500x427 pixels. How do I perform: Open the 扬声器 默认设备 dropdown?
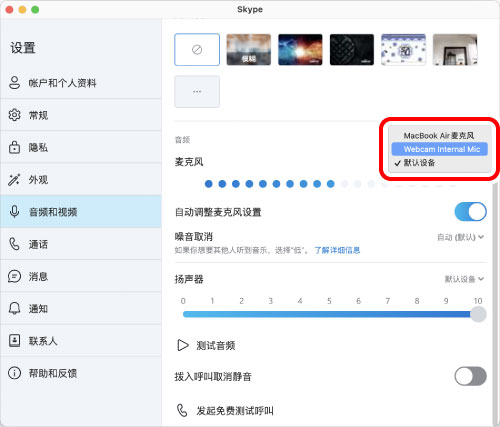click(x=464, y=279)
